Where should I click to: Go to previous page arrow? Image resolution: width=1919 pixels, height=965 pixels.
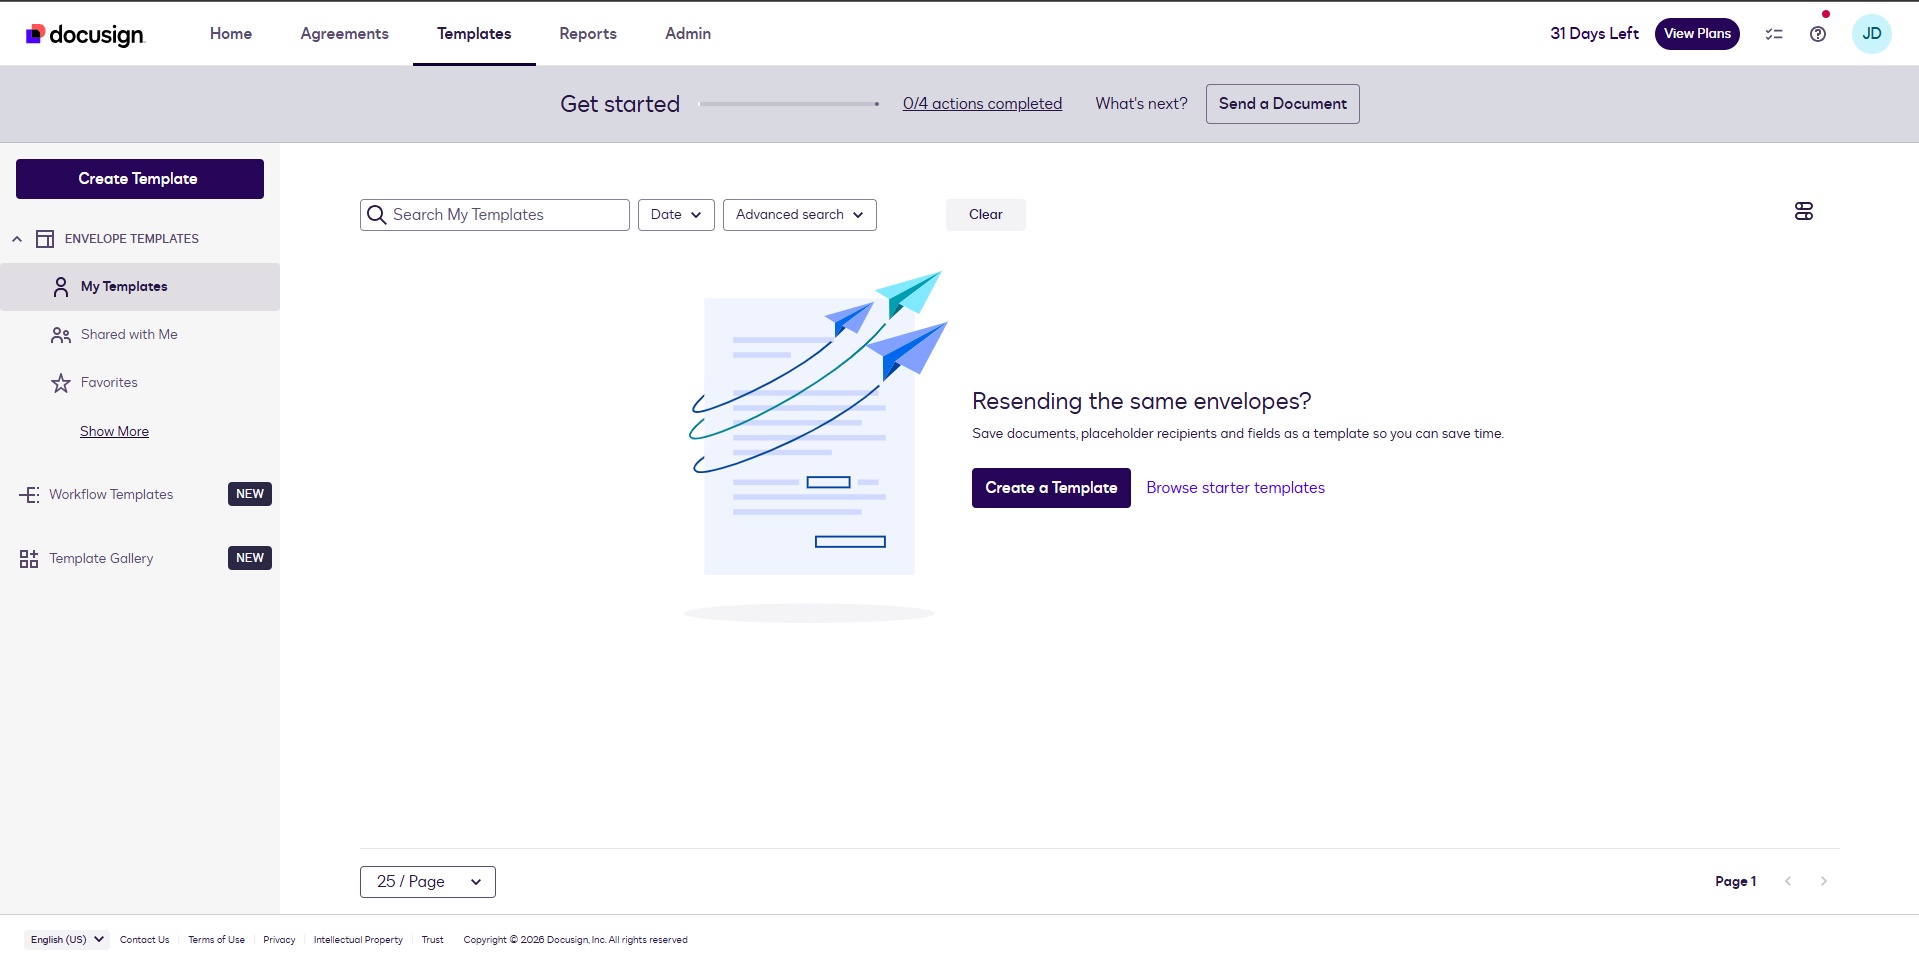tap(1788, 881)
